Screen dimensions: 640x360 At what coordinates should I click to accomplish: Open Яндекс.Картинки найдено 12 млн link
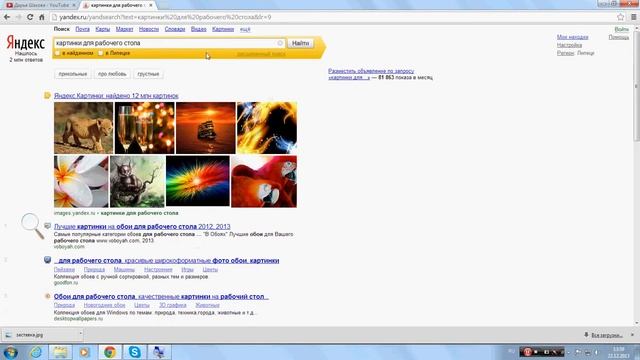pyautogui.click(x=116, y=96)
